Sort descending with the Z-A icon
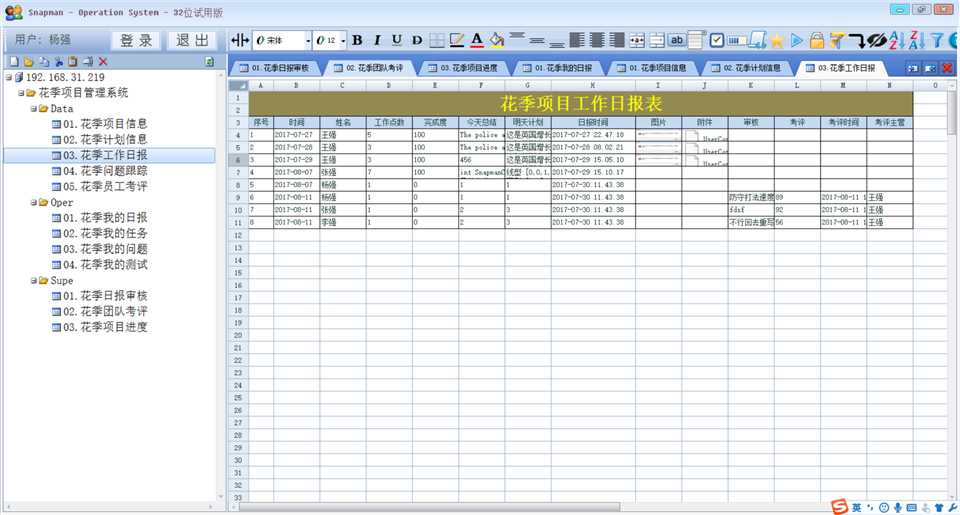Viewport: 960px width, 515px height. click(x=917, y=40)
